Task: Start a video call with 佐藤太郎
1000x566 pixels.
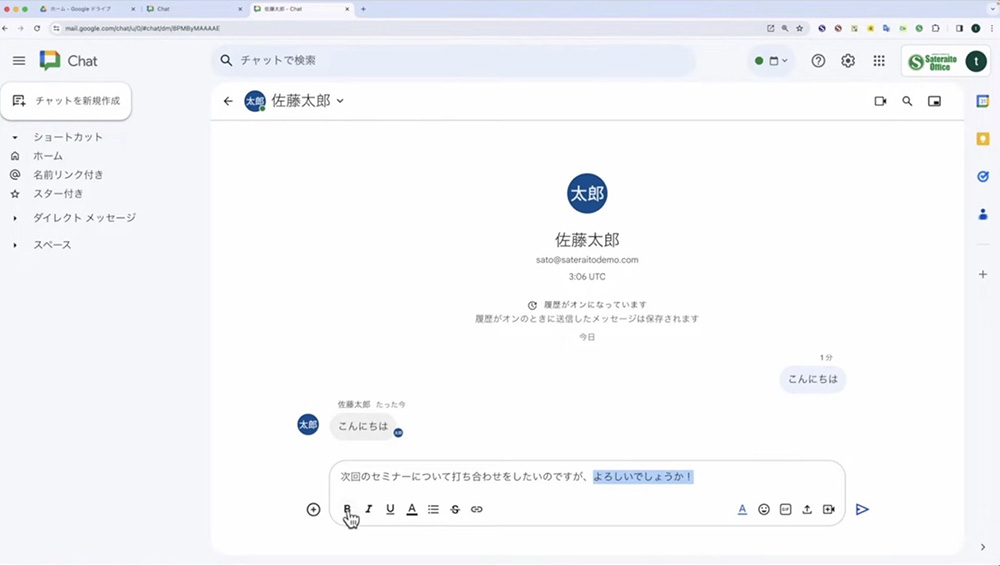Action: tap(881, 101)
